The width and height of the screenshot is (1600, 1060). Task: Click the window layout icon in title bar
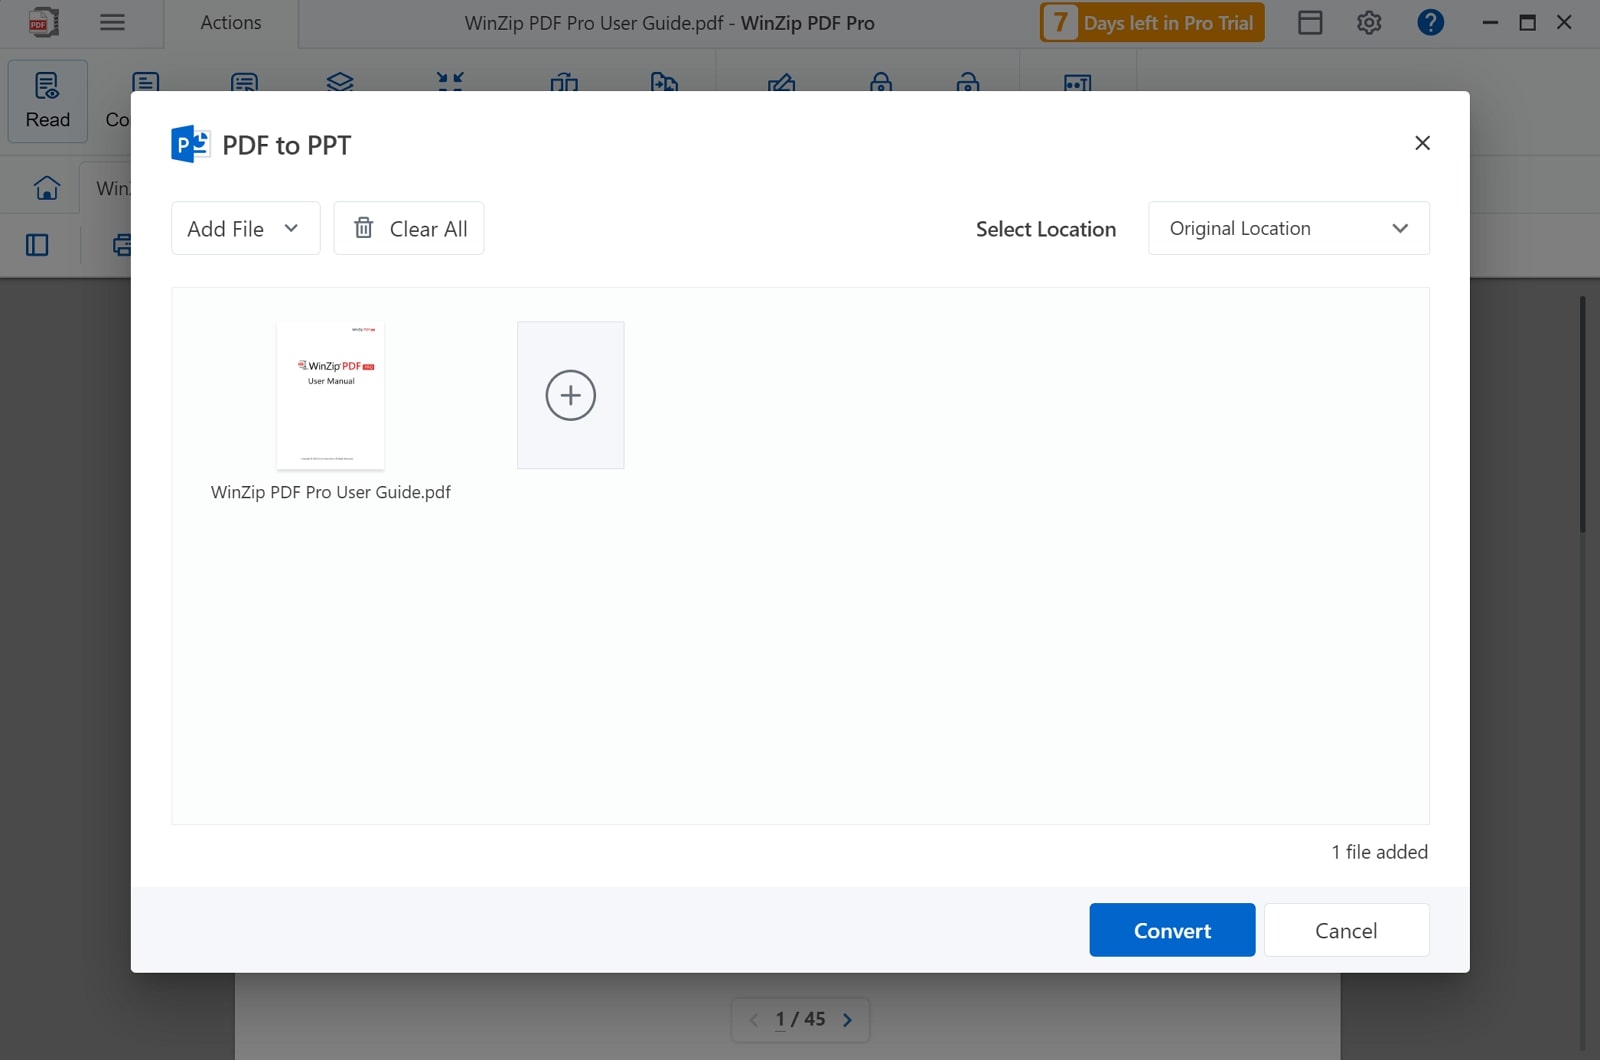click(1310, 22)
